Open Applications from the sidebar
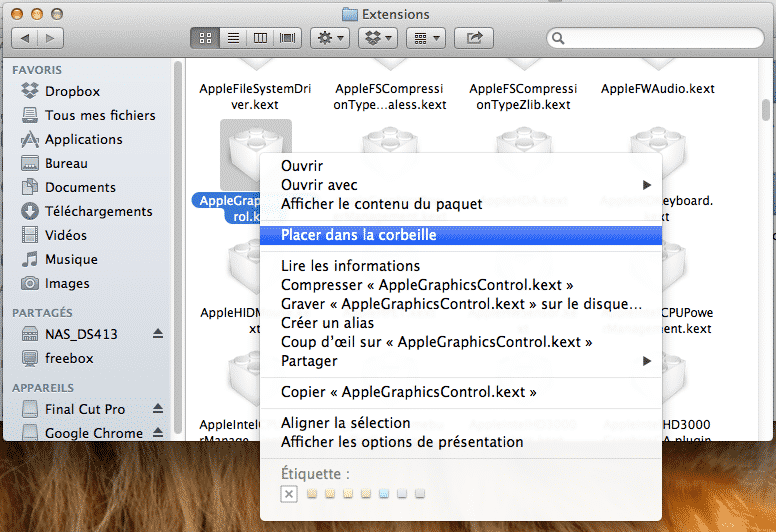The height and width of the screenshot is (532, 776). pos(71,140)
